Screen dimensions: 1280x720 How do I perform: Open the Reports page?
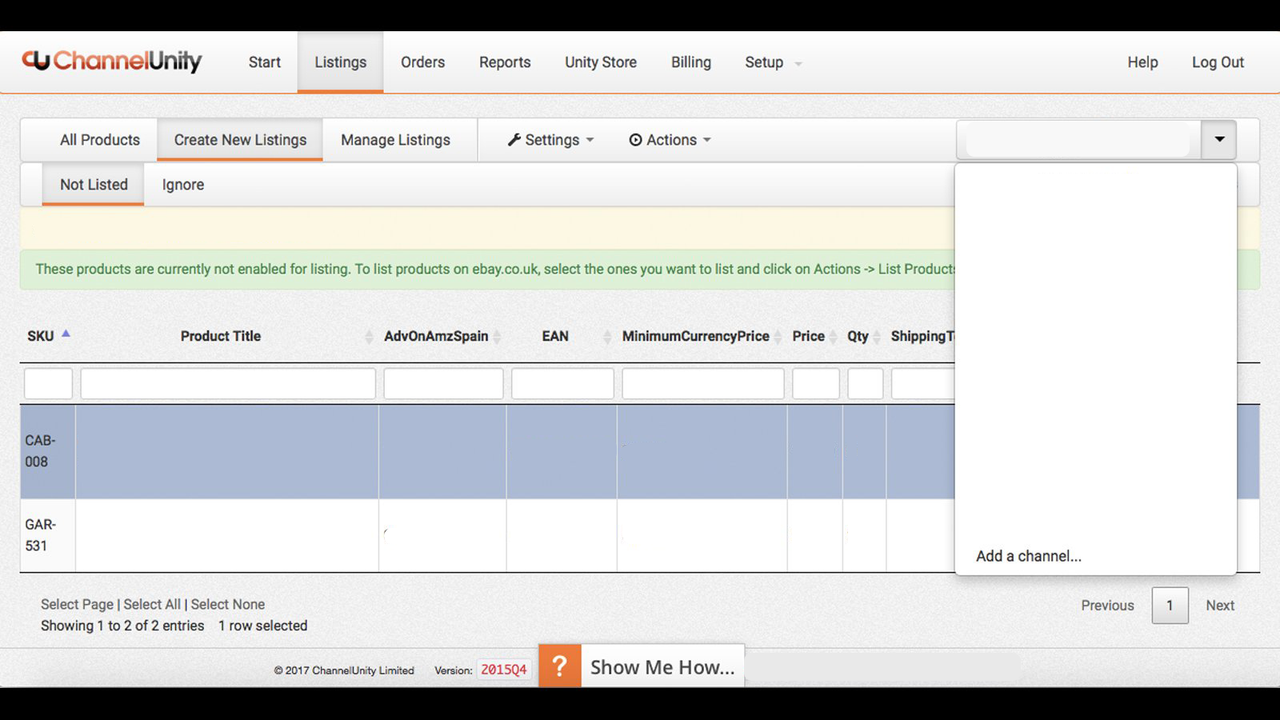[504, 62]
